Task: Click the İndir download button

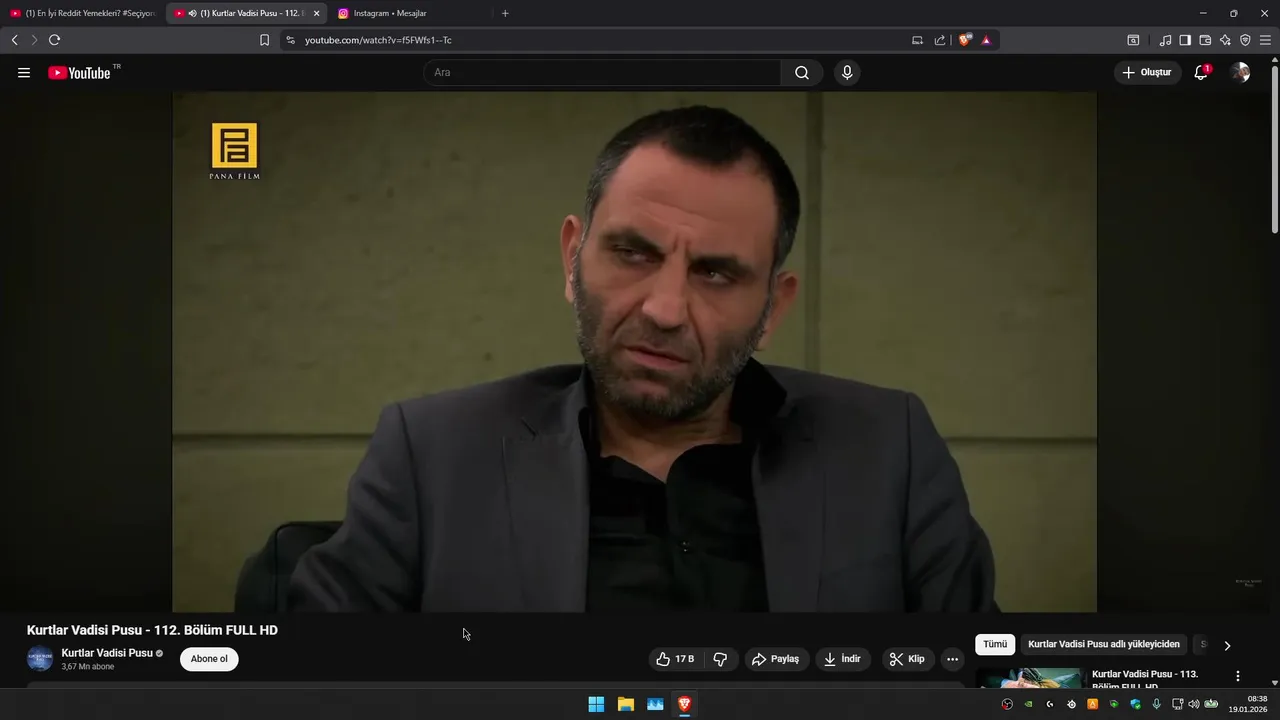Action: point(843,659)
